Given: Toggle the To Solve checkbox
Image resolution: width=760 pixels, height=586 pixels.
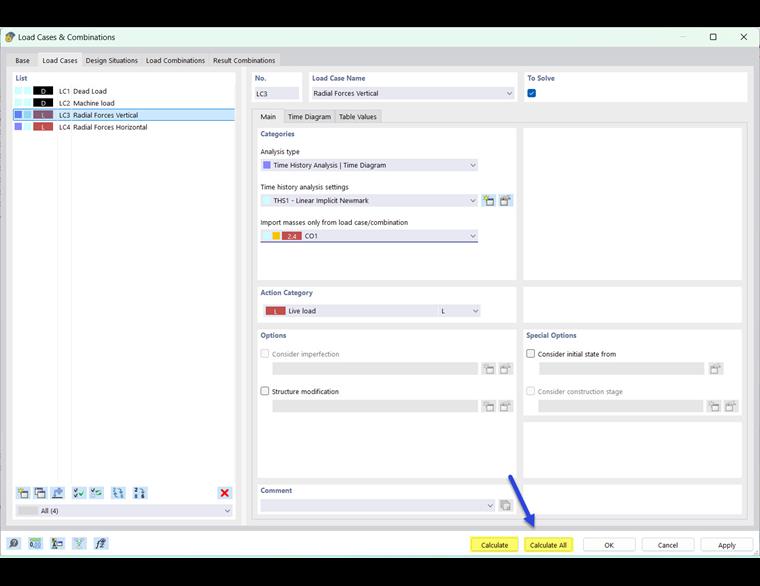Looking at the screenshot, I should [x=532, y=93].
